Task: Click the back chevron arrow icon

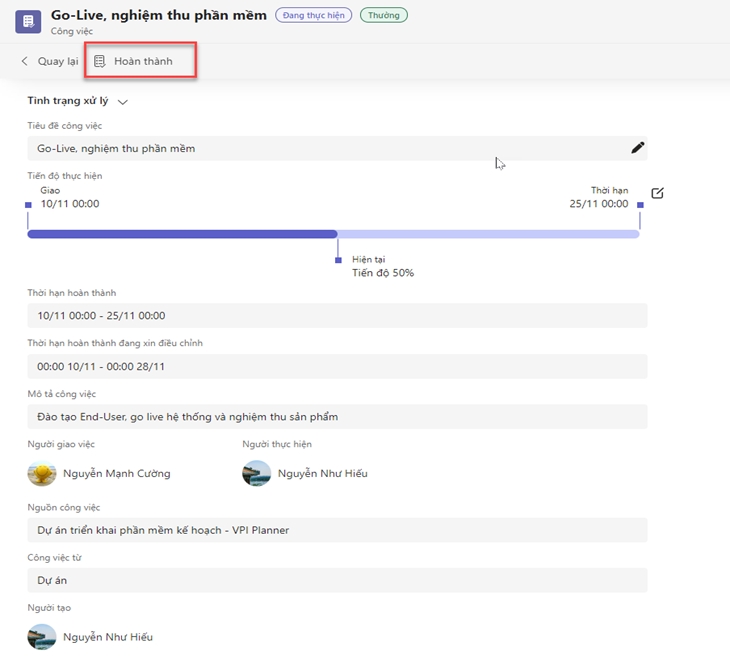Action: tap(25, 62)
